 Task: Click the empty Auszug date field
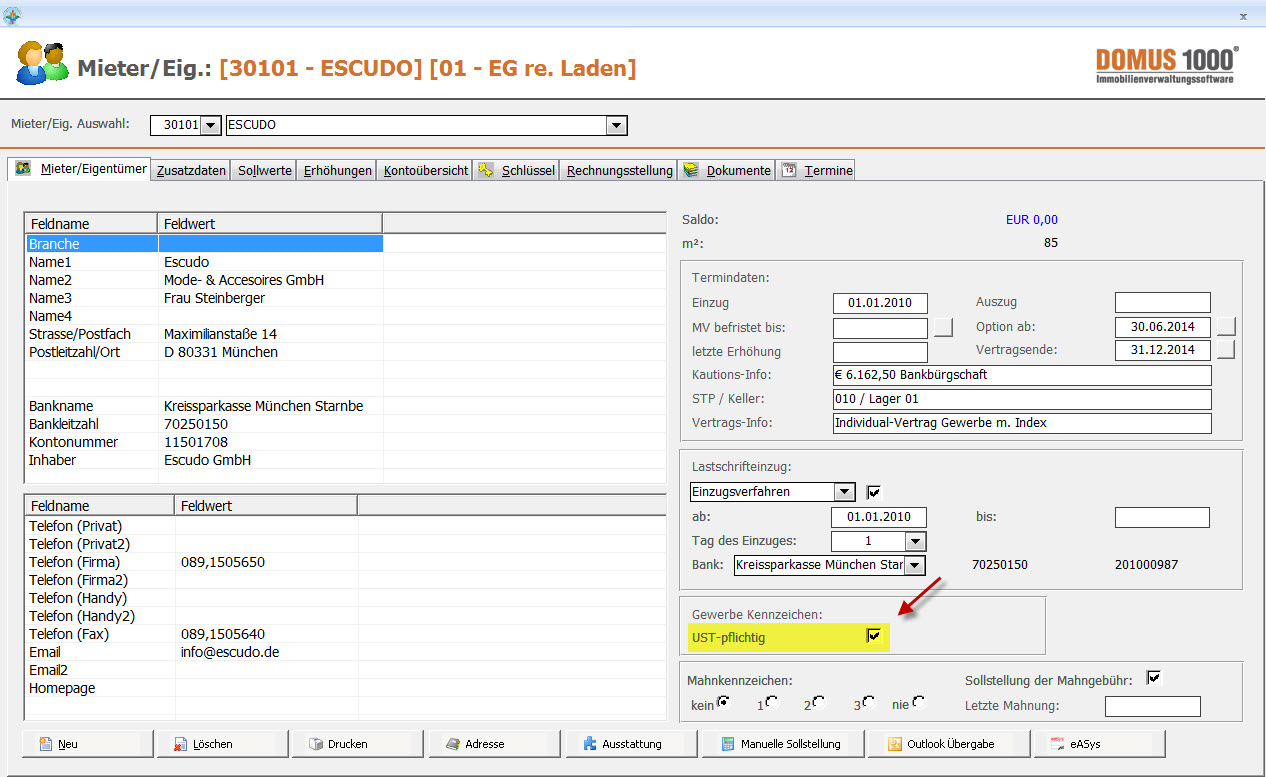[x=1163, y=303]
